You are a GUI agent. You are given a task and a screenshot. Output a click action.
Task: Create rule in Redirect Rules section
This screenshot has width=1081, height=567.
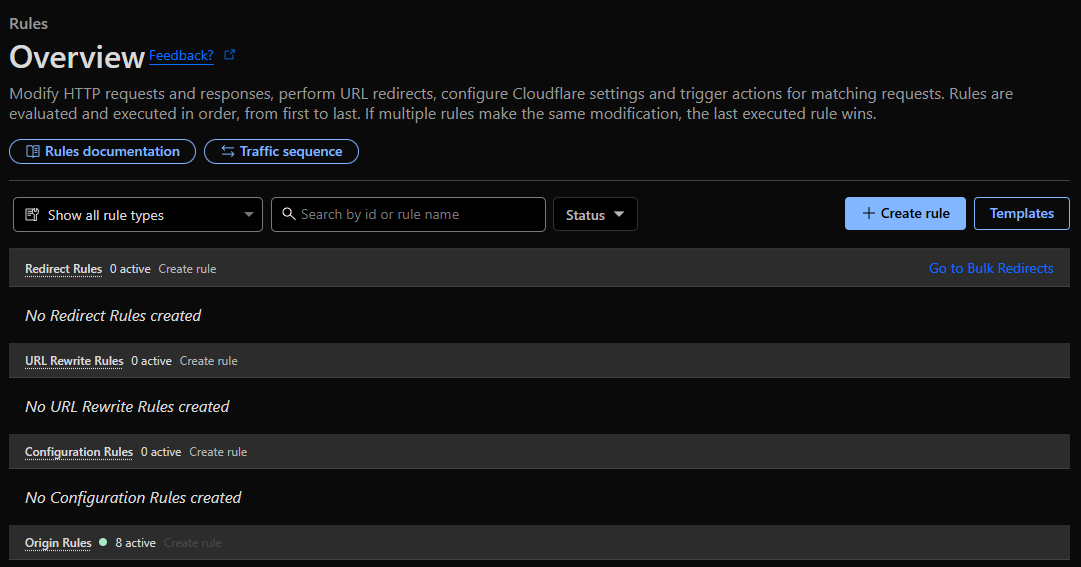(x=187, y=269)
